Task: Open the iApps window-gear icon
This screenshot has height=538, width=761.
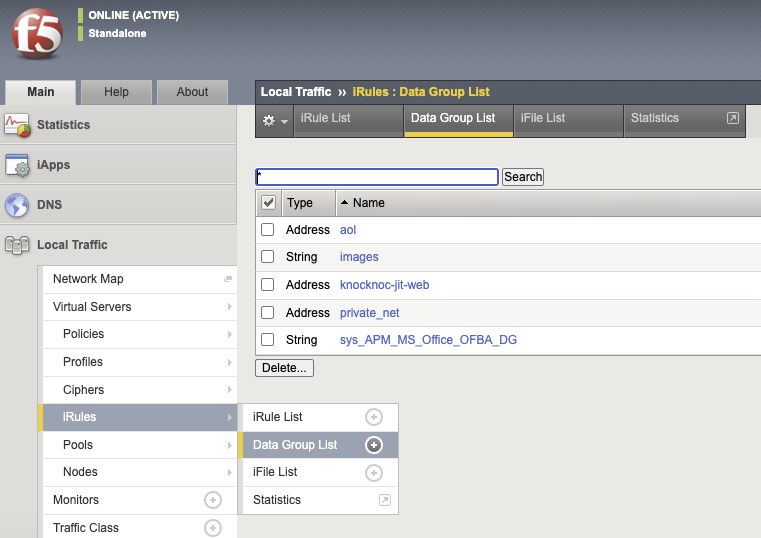Action: pyautogui.click(x=17, y=165)
